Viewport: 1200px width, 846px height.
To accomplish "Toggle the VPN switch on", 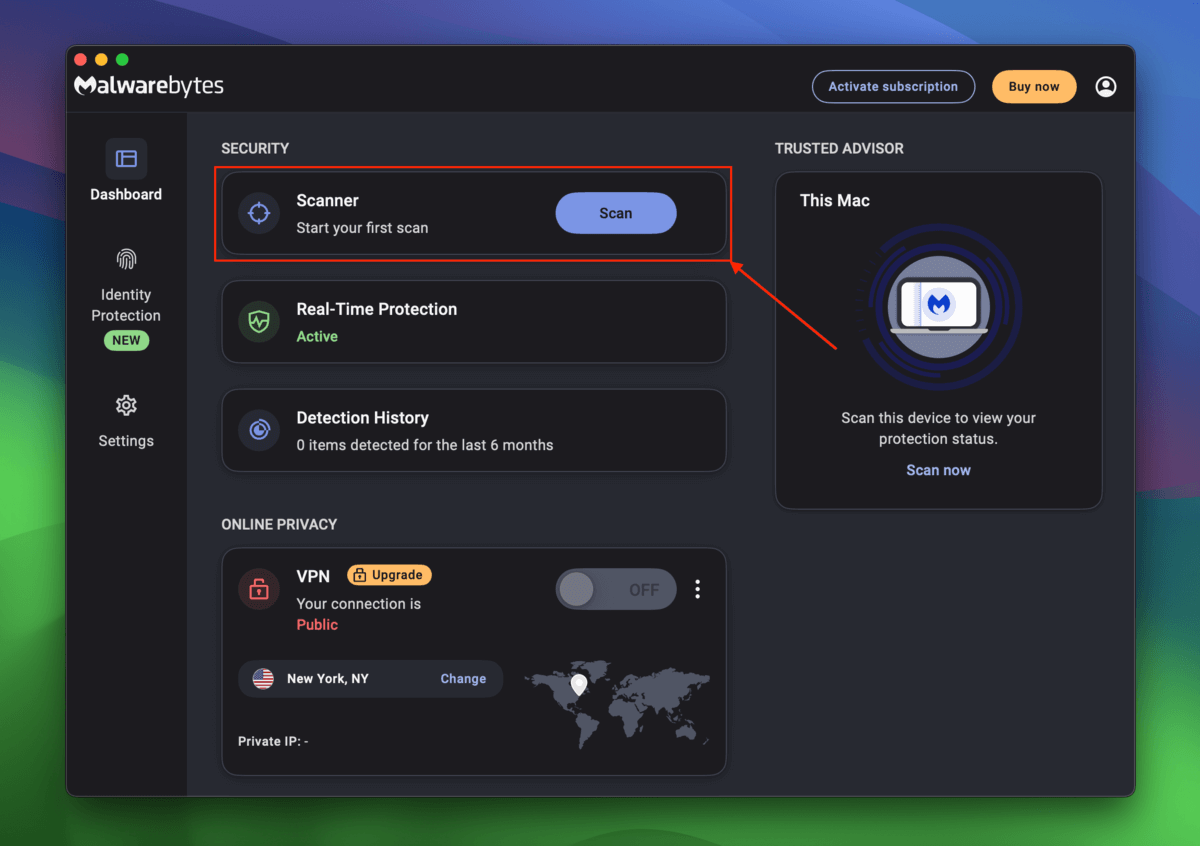I will 616,590.
